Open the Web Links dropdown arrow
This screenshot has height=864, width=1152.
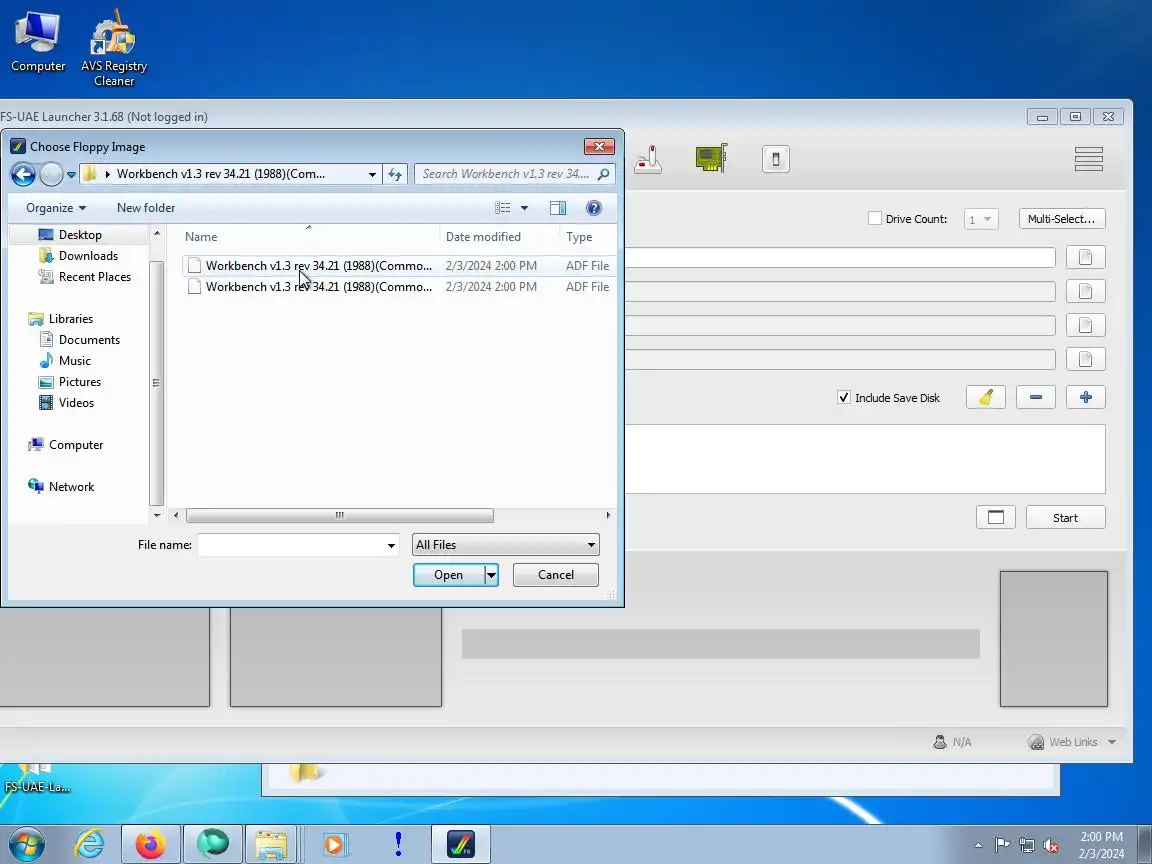1112,742
